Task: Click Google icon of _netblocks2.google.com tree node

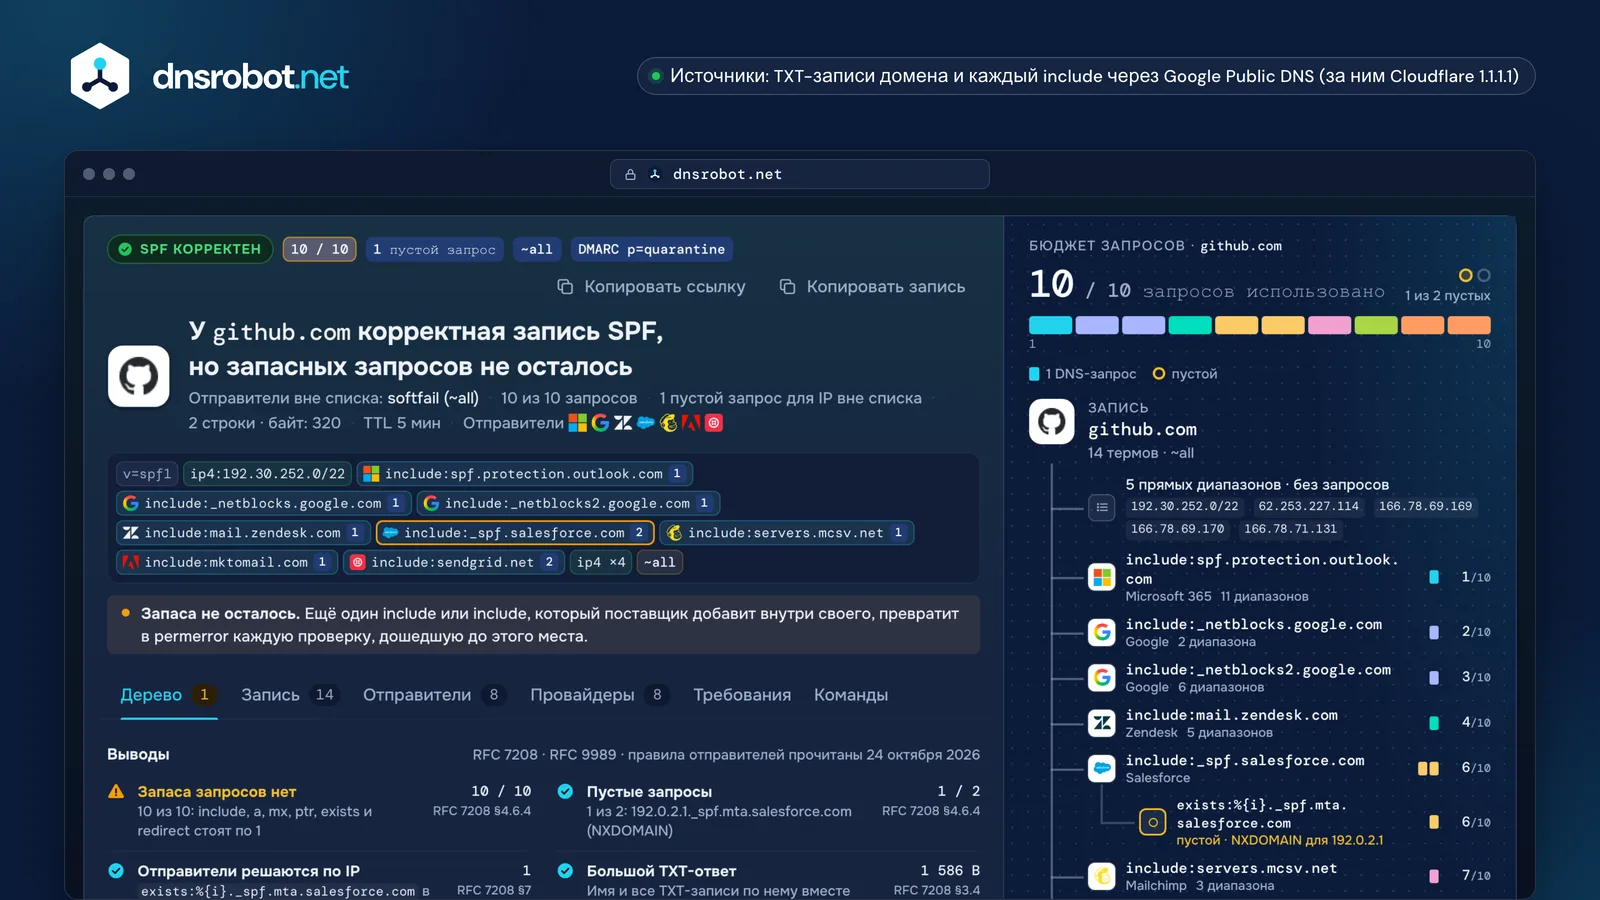Action: [x=1102, y=677]
